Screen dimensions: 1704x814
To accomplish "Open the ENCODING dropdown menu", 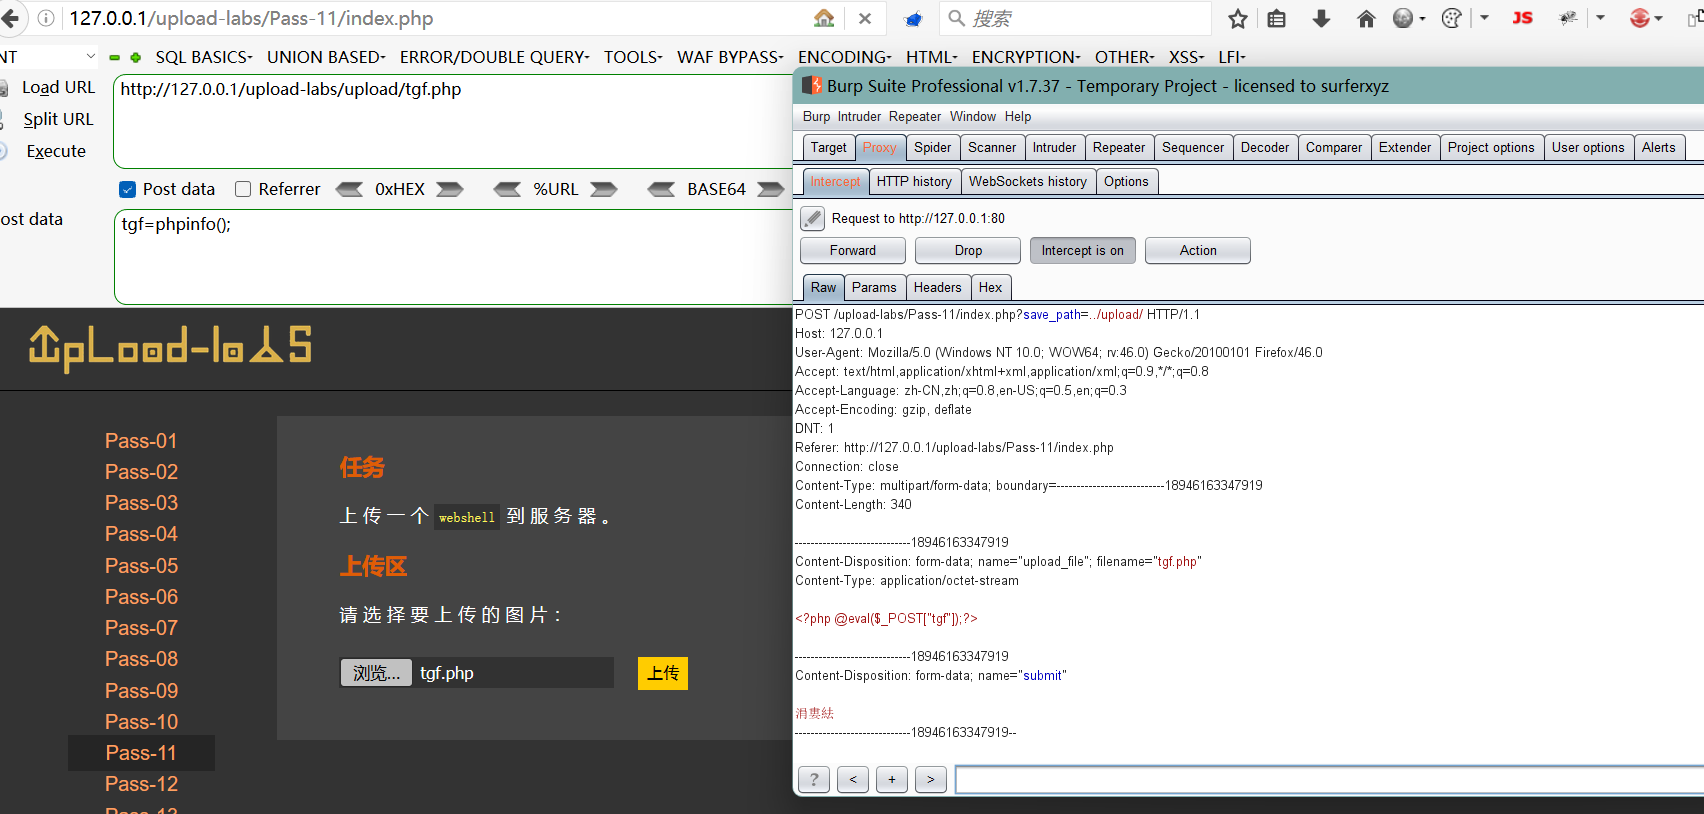I will pos(844,57).
